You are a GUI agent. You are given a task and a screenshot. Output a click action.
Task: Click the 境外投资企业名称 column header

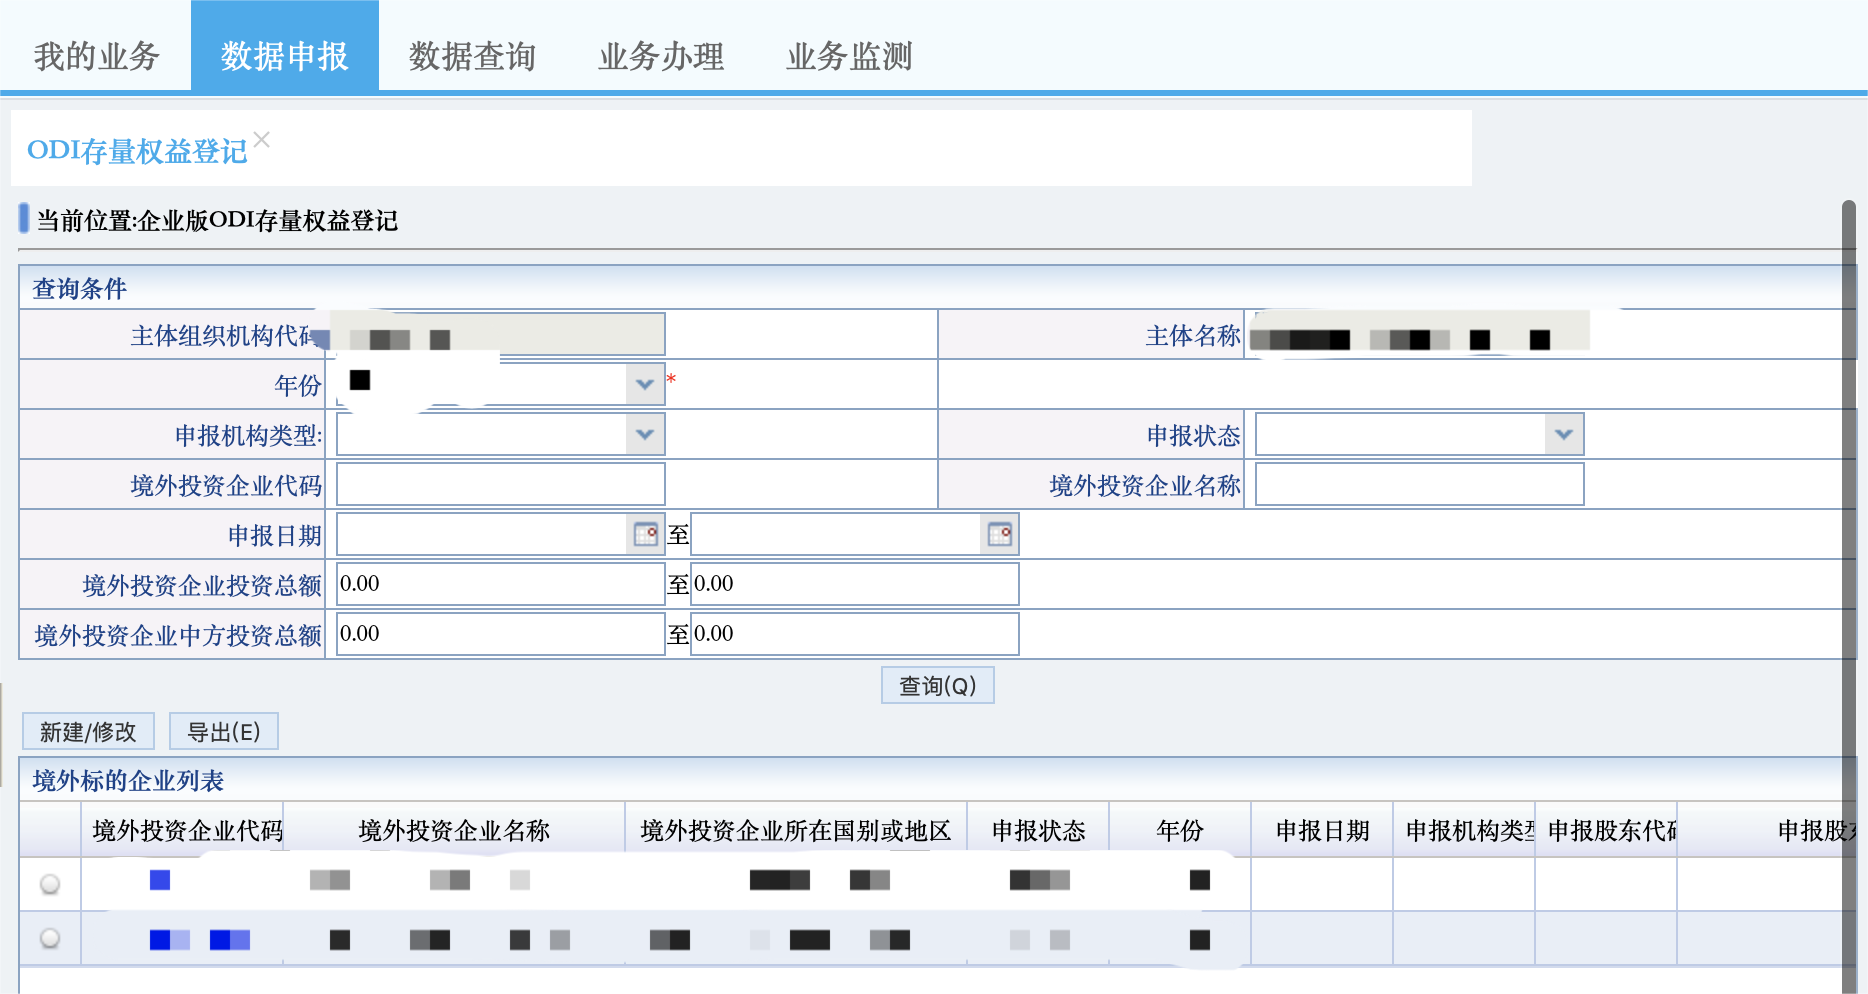tap(454, 830)
